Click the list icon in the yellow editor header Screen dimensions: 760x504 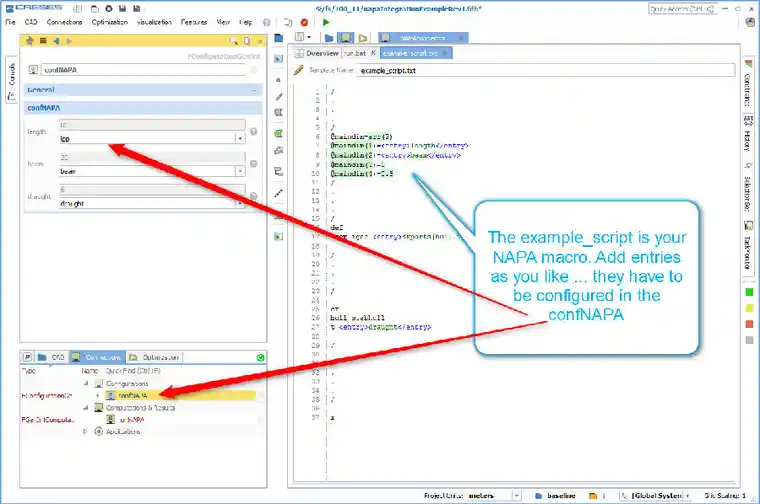(x=43, y=41)
